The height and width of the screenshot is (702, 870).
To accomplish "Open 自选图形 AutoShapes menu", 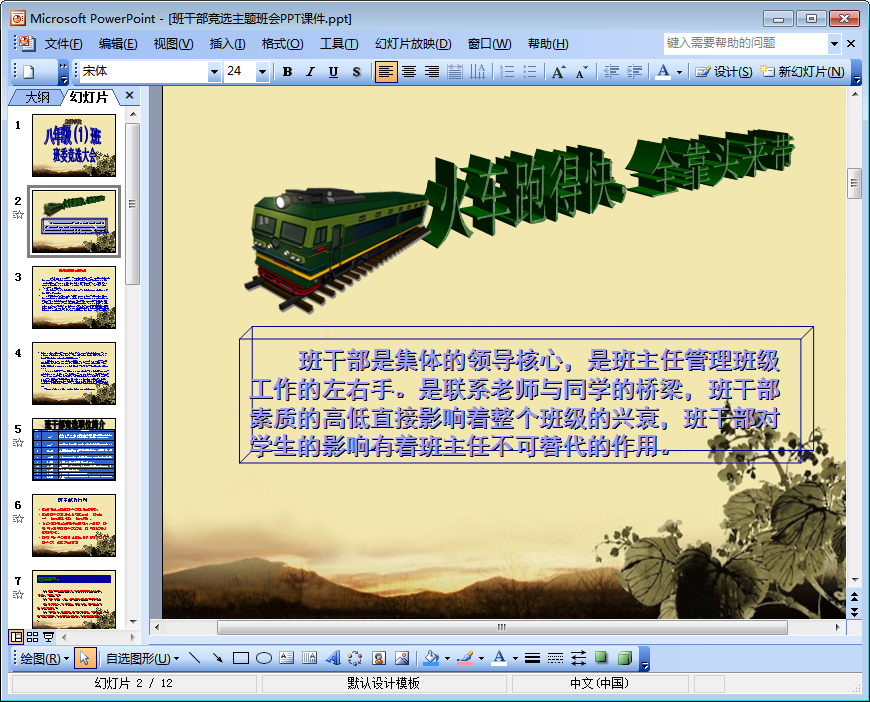I will coord(143,659).
